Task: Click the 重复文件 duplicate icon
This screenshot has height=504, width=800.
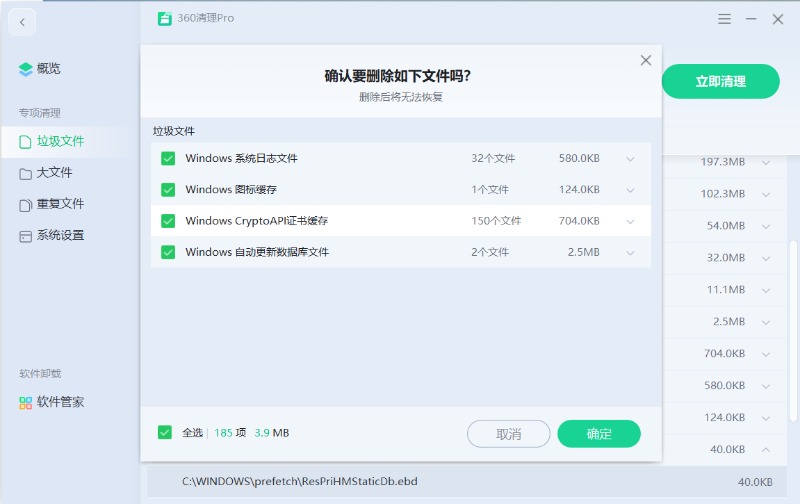Action: 25,205
